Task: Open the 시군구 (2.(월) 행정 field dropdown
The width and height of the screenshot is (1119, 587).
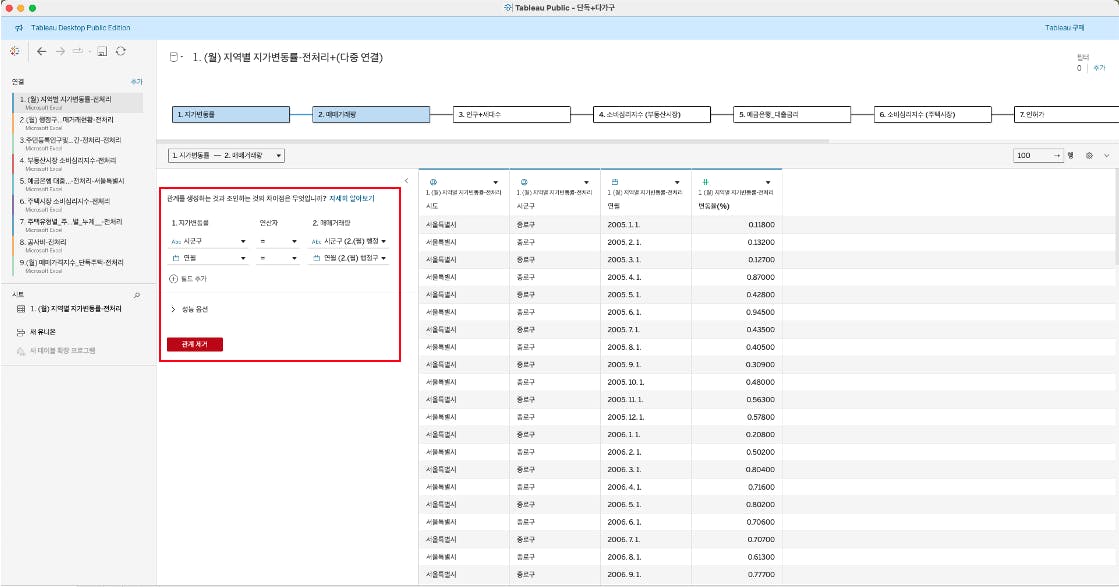Action: [x=350, y=241]
